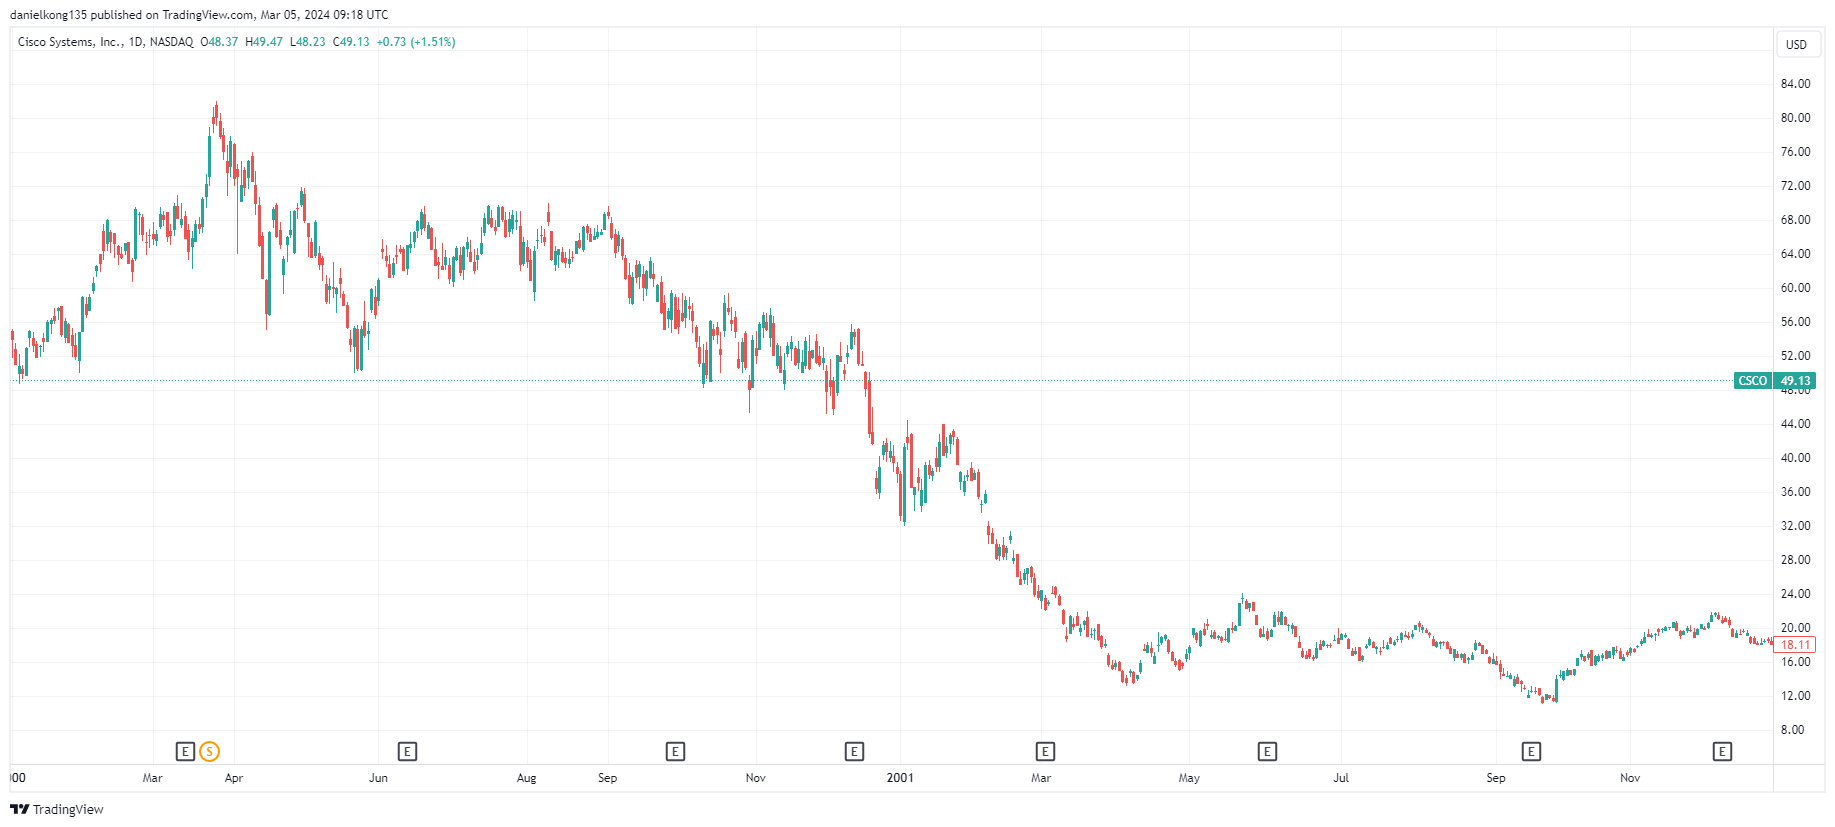Screen dimensions: 1835x827
Task: Click the +0.73 (+1.51%) change value
Action: click(x=416, y=42)
